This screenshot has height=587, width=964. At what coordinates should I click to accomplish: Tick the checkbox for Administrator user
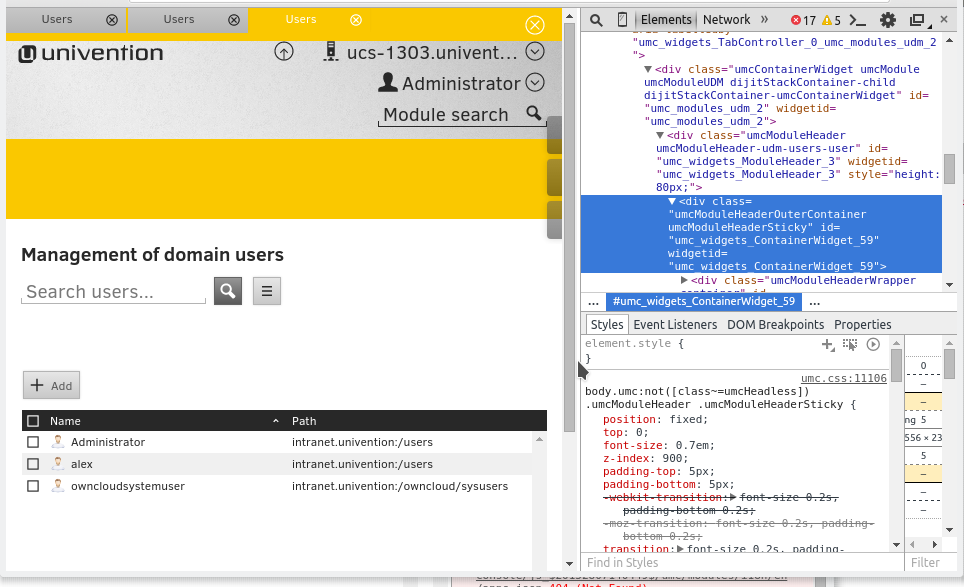(33, 442)
